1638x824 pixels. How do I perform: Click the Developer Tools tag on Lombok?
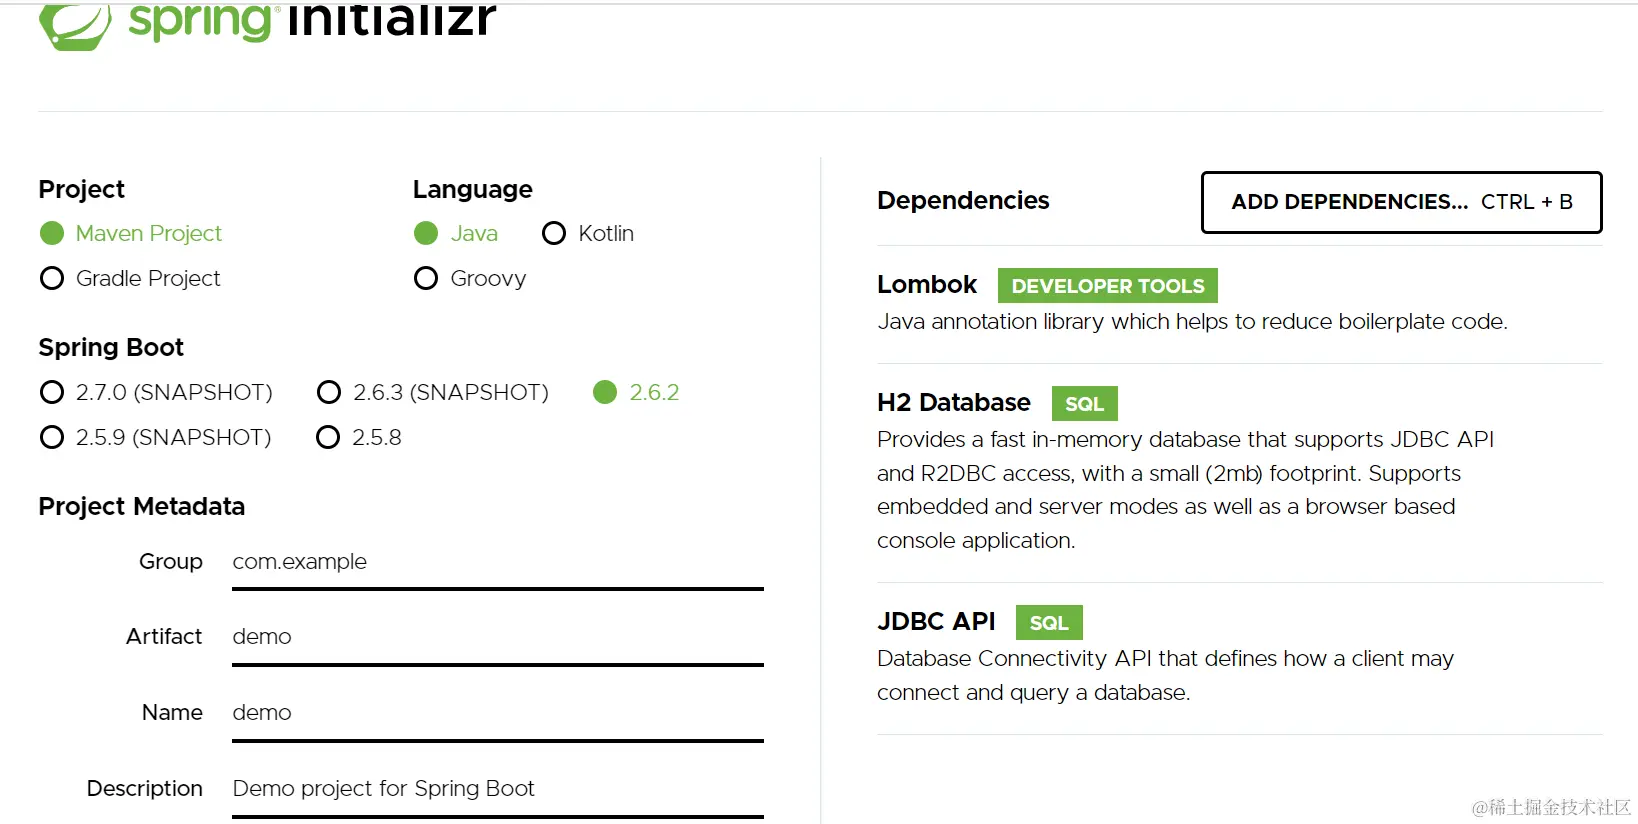[x=1107, y=286]
